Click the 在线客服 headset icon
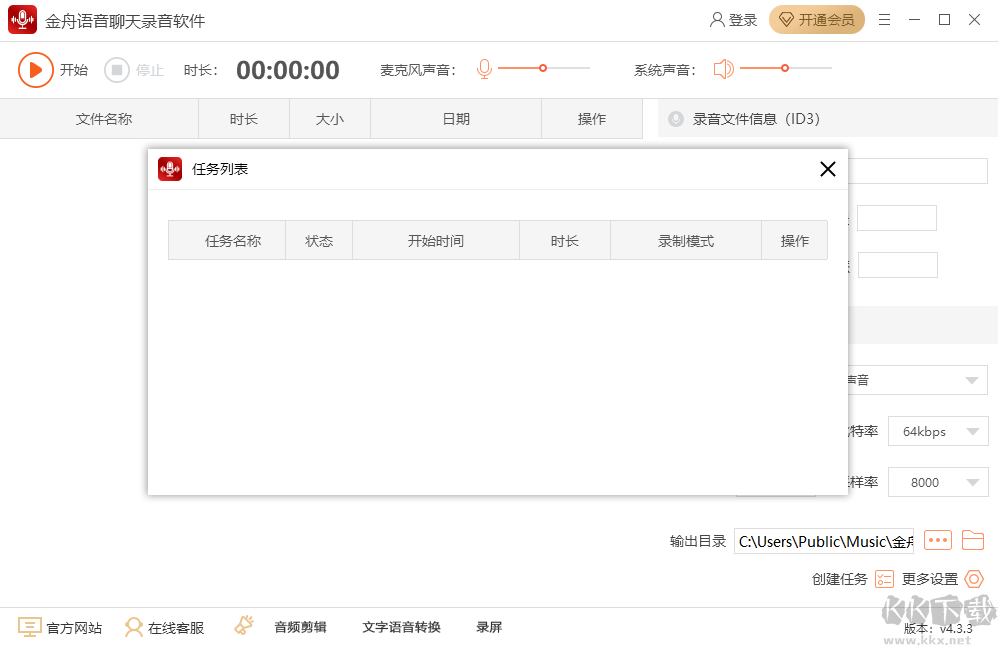This screenshot has height=647, width=998. tap(134, 627)
